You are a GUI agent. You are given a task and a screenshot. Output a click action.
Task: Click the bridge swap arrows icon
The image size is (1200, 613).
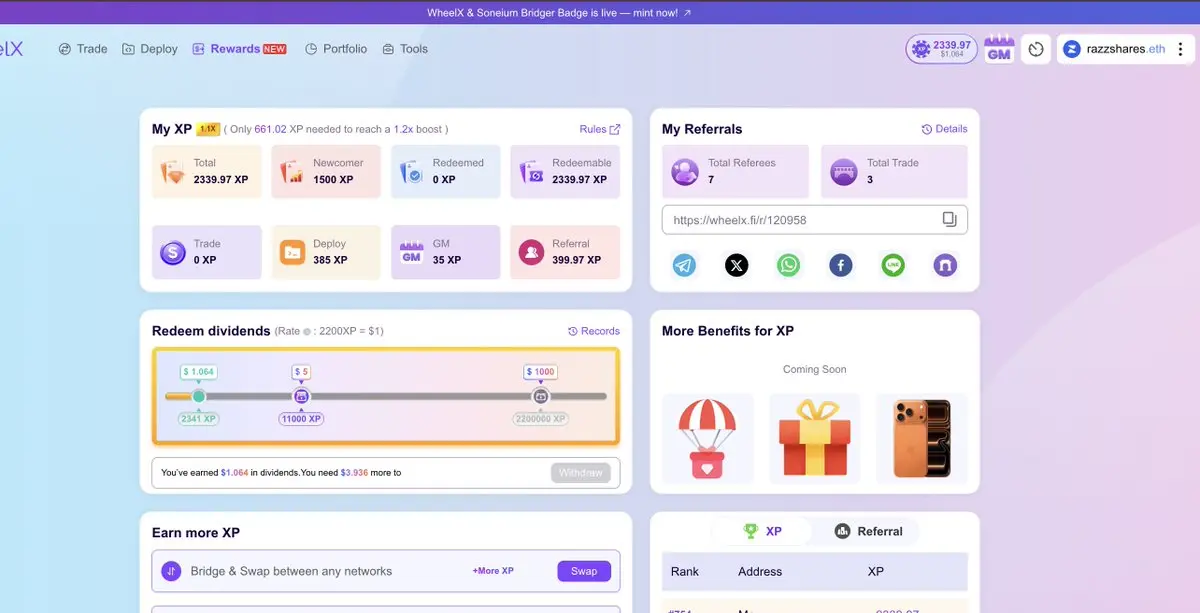coord(171,571)
